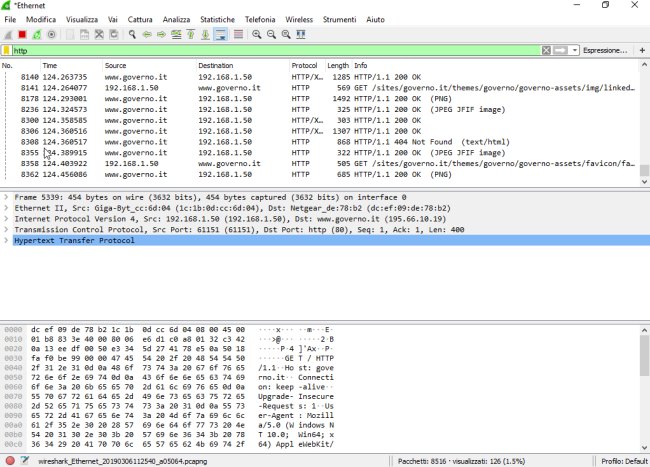Image resolution: width=650 pixels, height=467 pixels.
Task: Select packet 8236 JPEG JFIF row
Action: pos(319,109)
